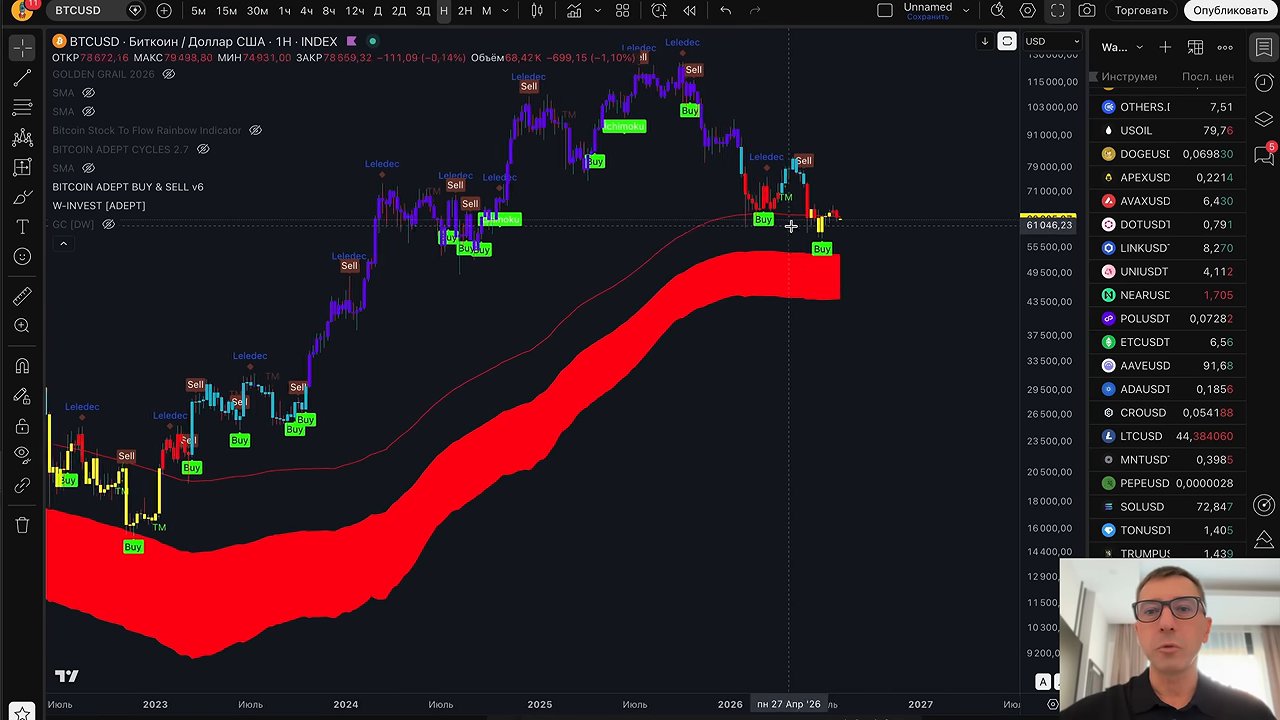Open the watchlist three-dots menu
1280x720 pixels.
[1225, 47]
